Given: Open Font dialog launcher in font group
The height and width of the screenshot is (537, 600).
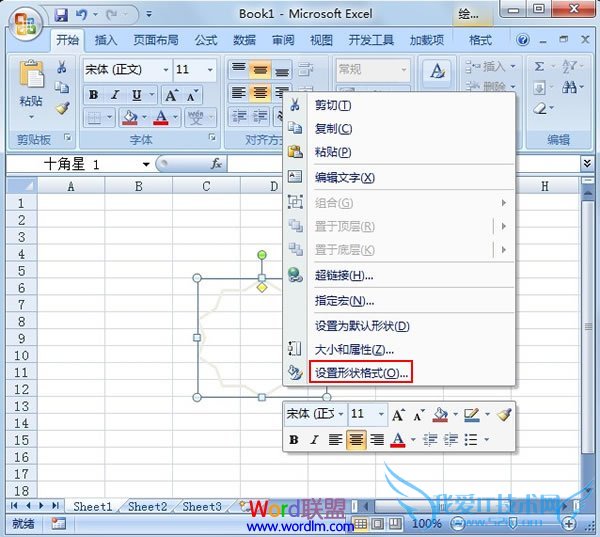Looking at the screenshot, I should click(212, 137).
